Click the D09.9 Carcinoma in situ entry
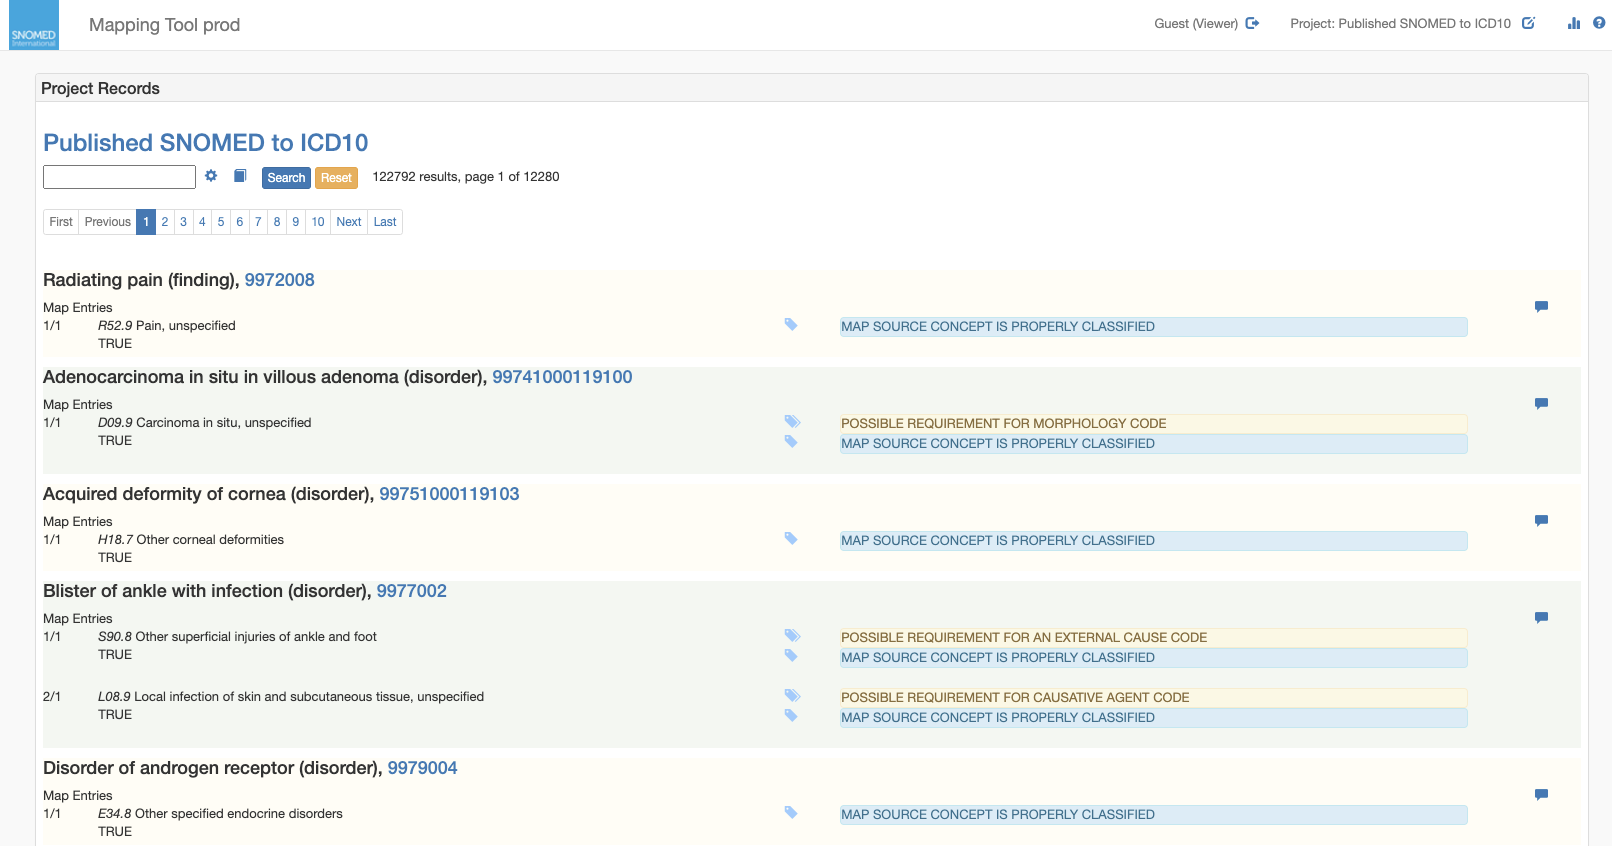The height and width of the screenshot is (846, 1612). point(204,423)
